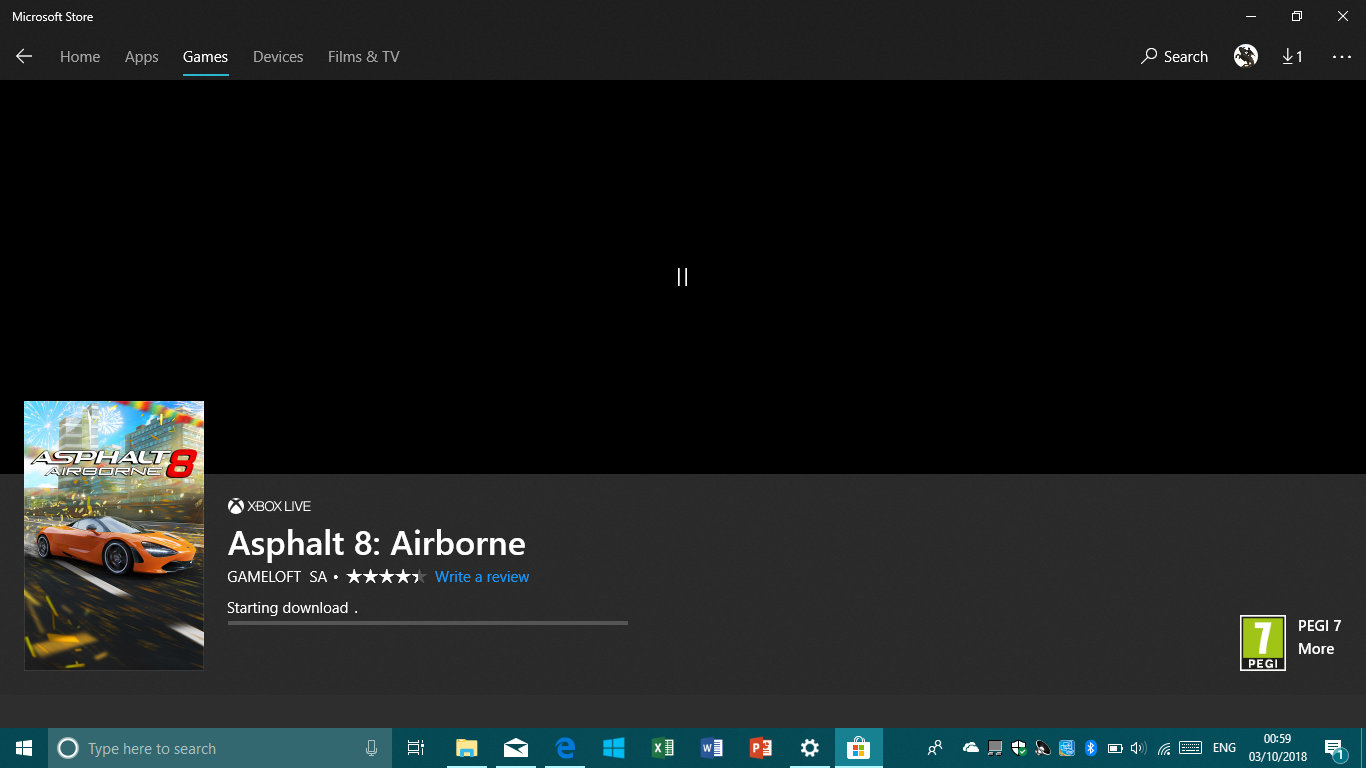Open the user account avatar
Viewport: 1366px width, 768px height.
1246,57
